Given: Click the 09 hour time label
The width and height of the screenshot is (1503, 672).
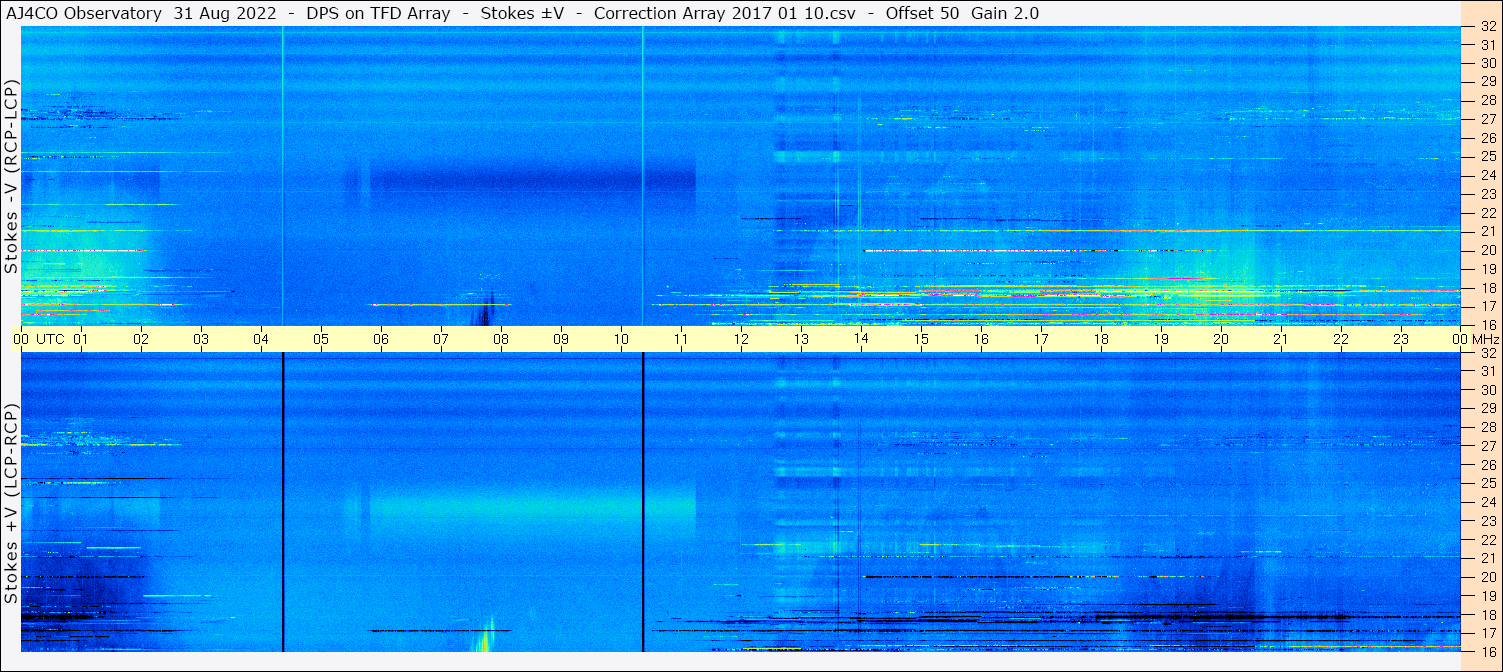Looking at the screenshot, I should pos(560,339).
